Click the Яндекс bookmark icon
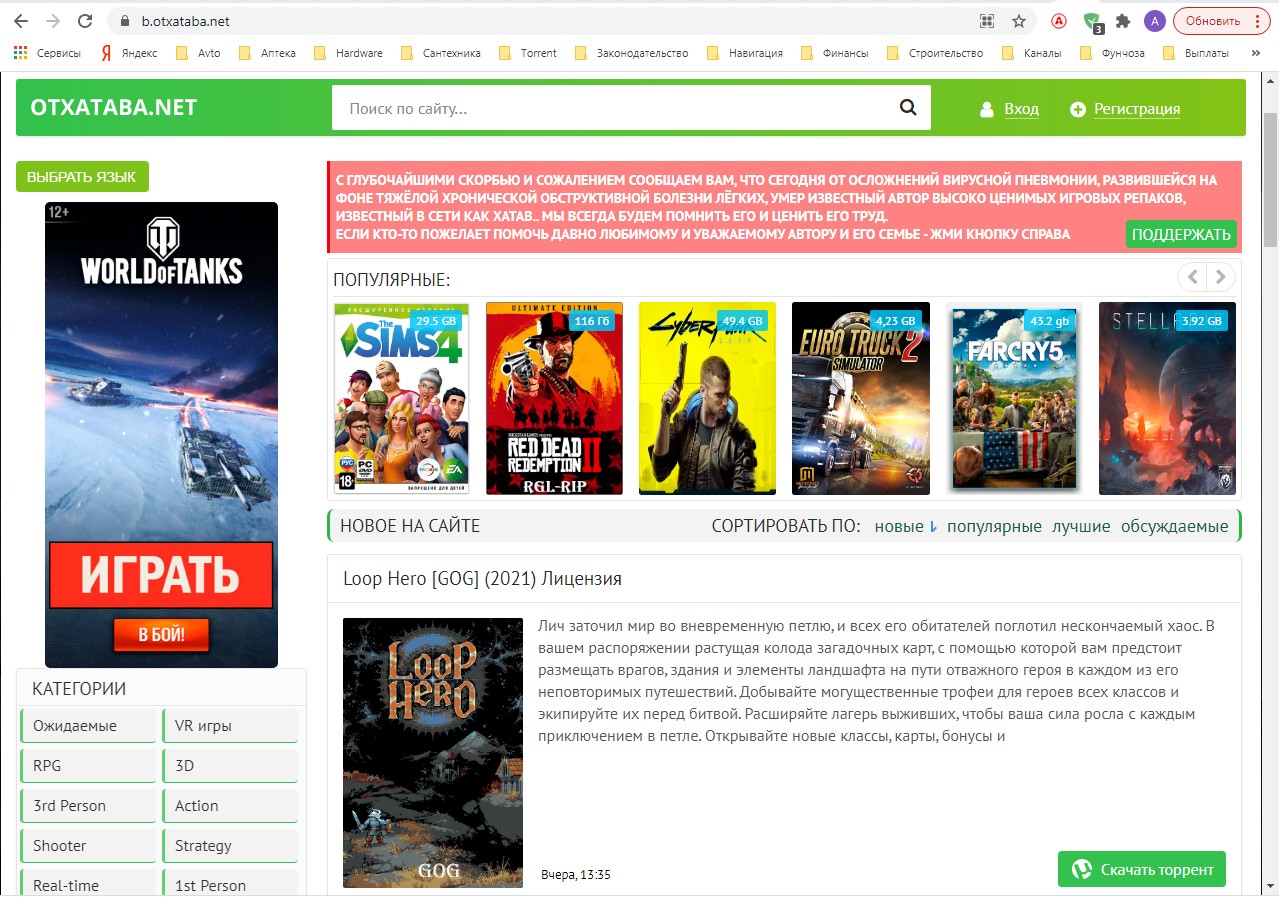The image size is (1279, 897). (105, 53)
